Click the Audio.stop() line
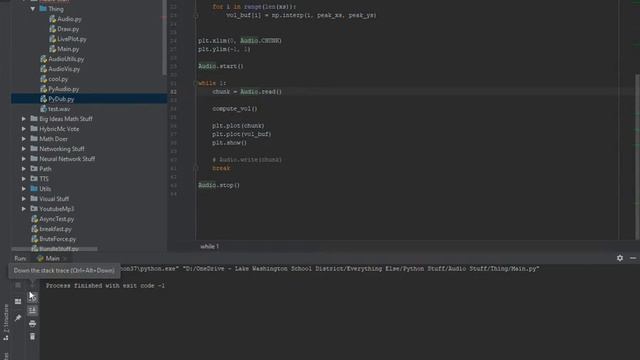 (x=219, y=185)
